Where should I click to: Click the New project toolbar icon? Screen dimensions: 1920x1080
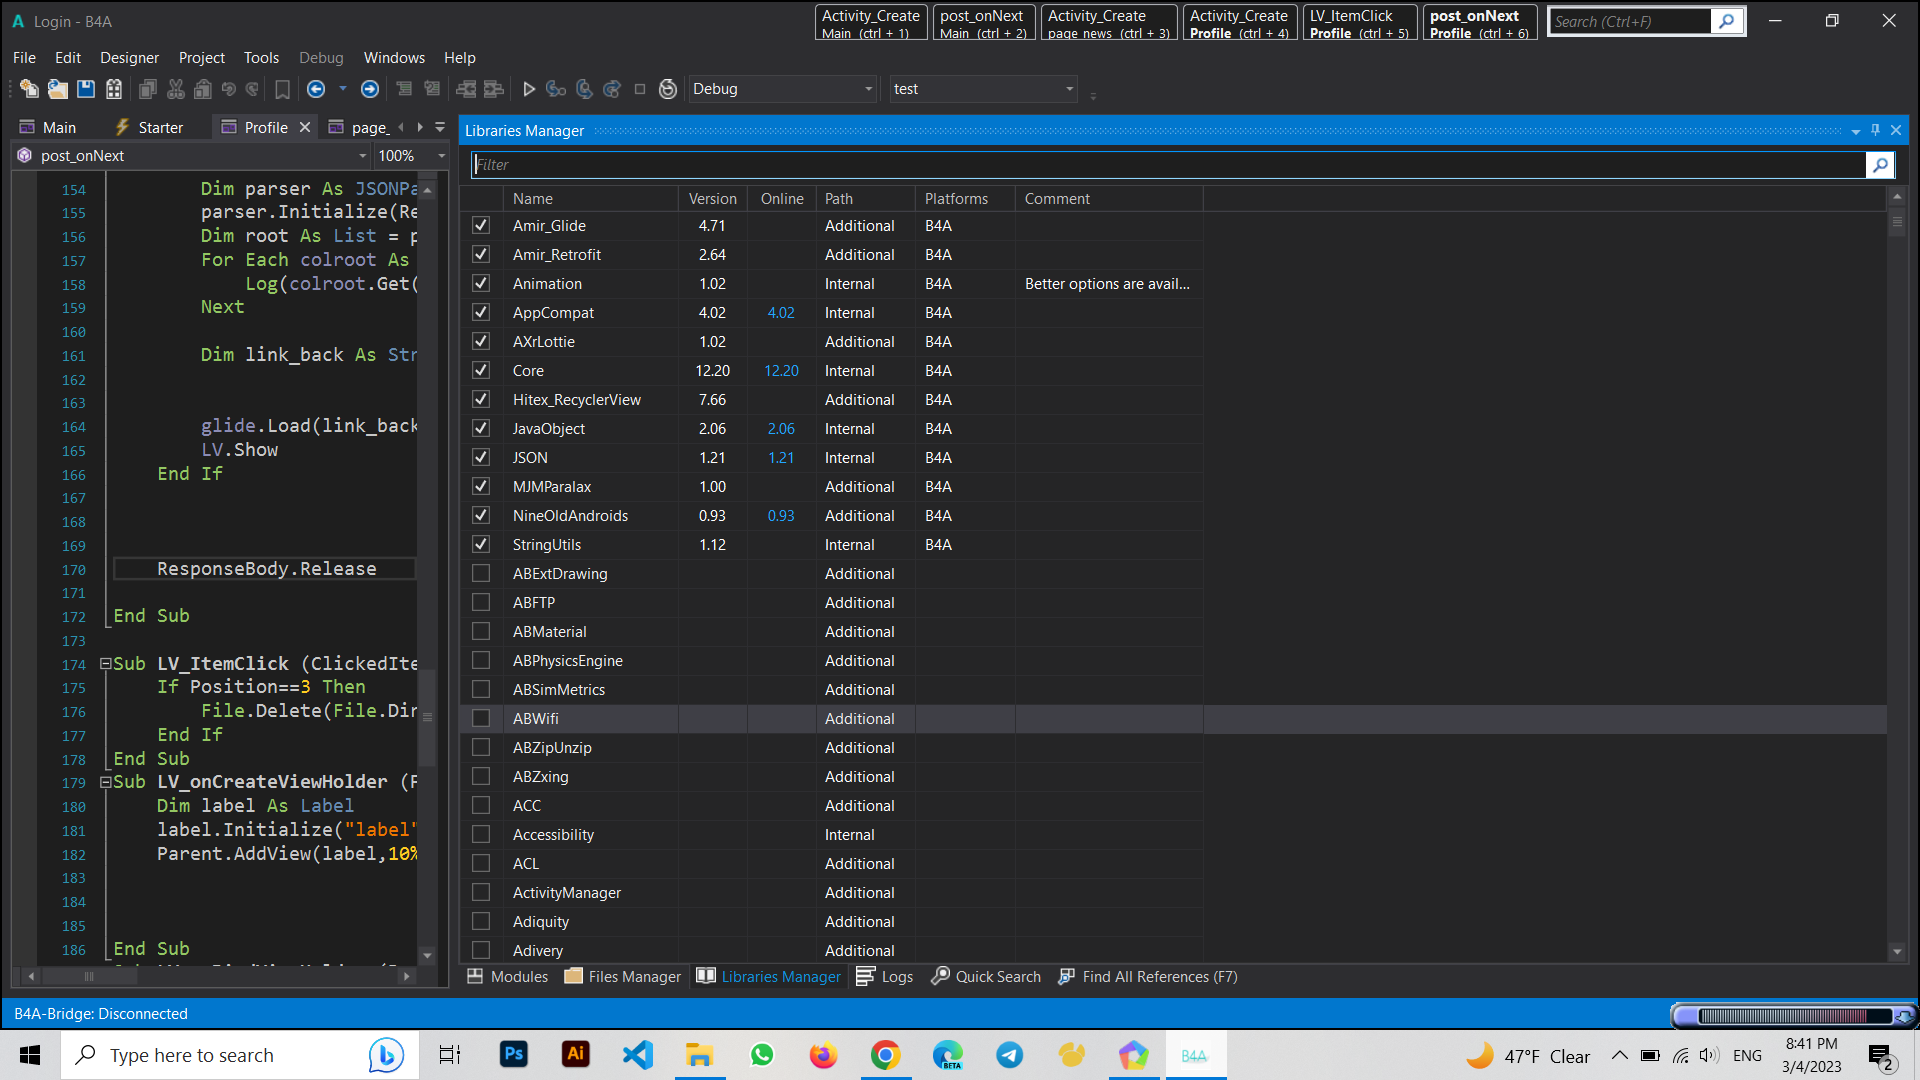click(29, 89)
